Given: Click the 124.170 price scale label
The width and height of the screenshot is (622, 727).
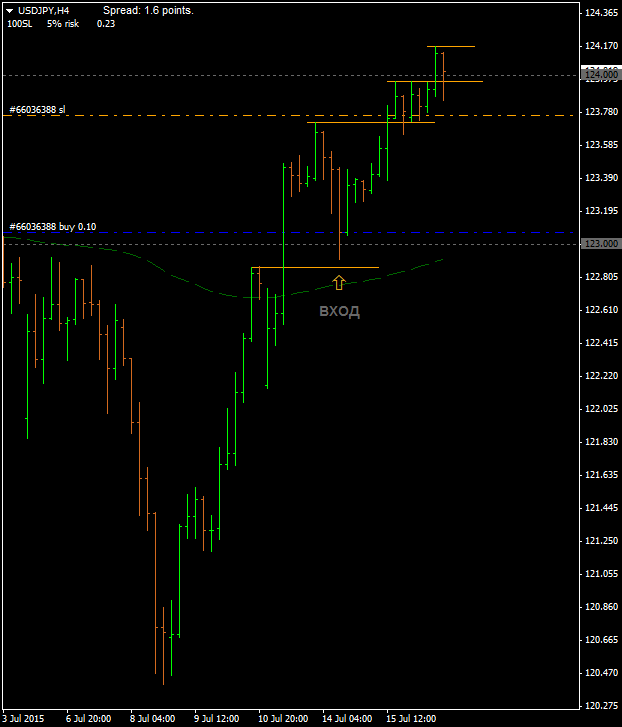Looking at the screenshot, I should pyautogui.click(x=601, y=45).
